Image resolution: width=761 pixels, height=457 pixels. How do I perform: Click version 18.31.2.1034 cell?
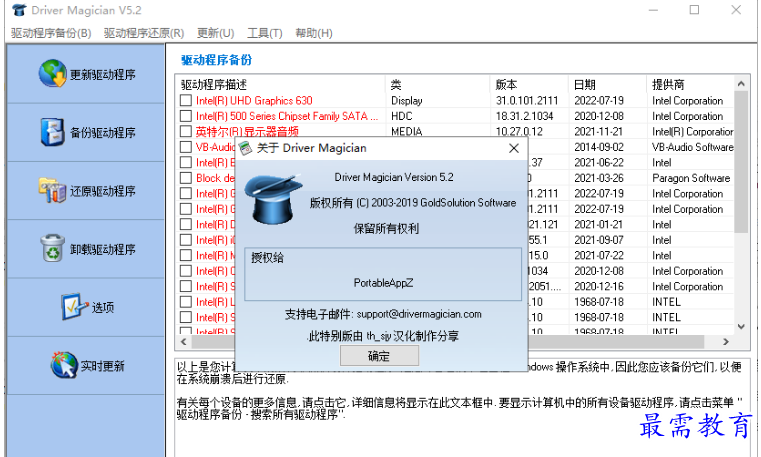(525, 116)
